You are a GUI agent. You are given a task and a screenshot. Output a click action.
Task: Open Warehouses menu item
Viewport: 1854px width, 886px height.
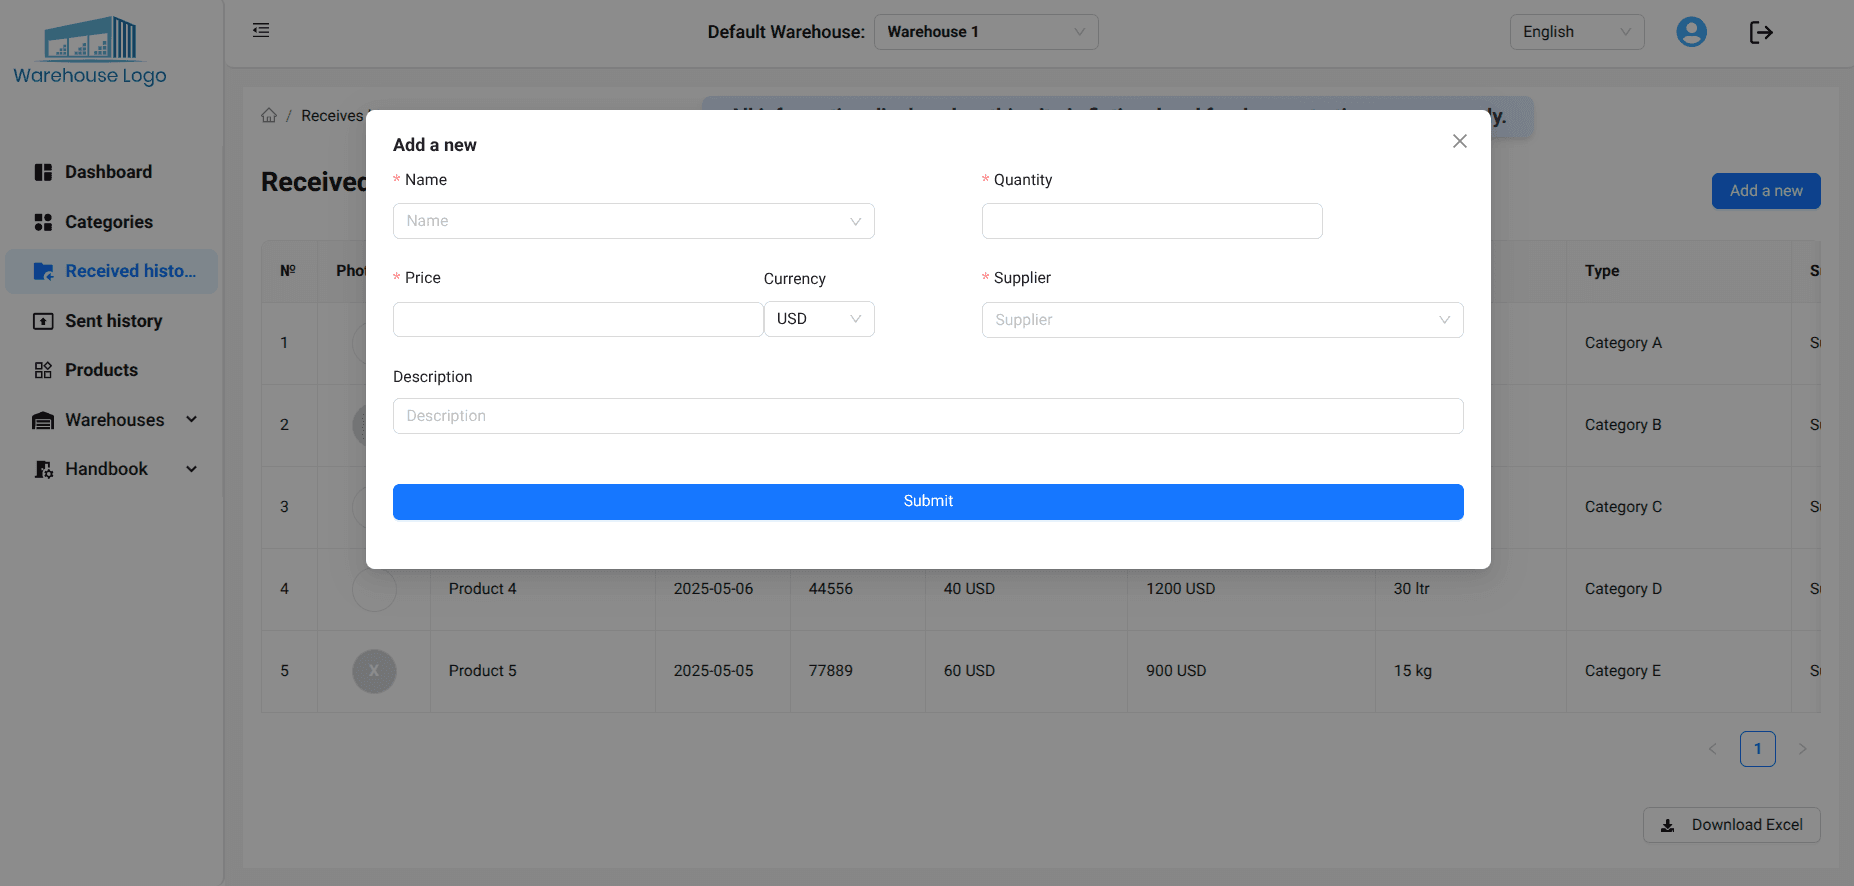111,420
